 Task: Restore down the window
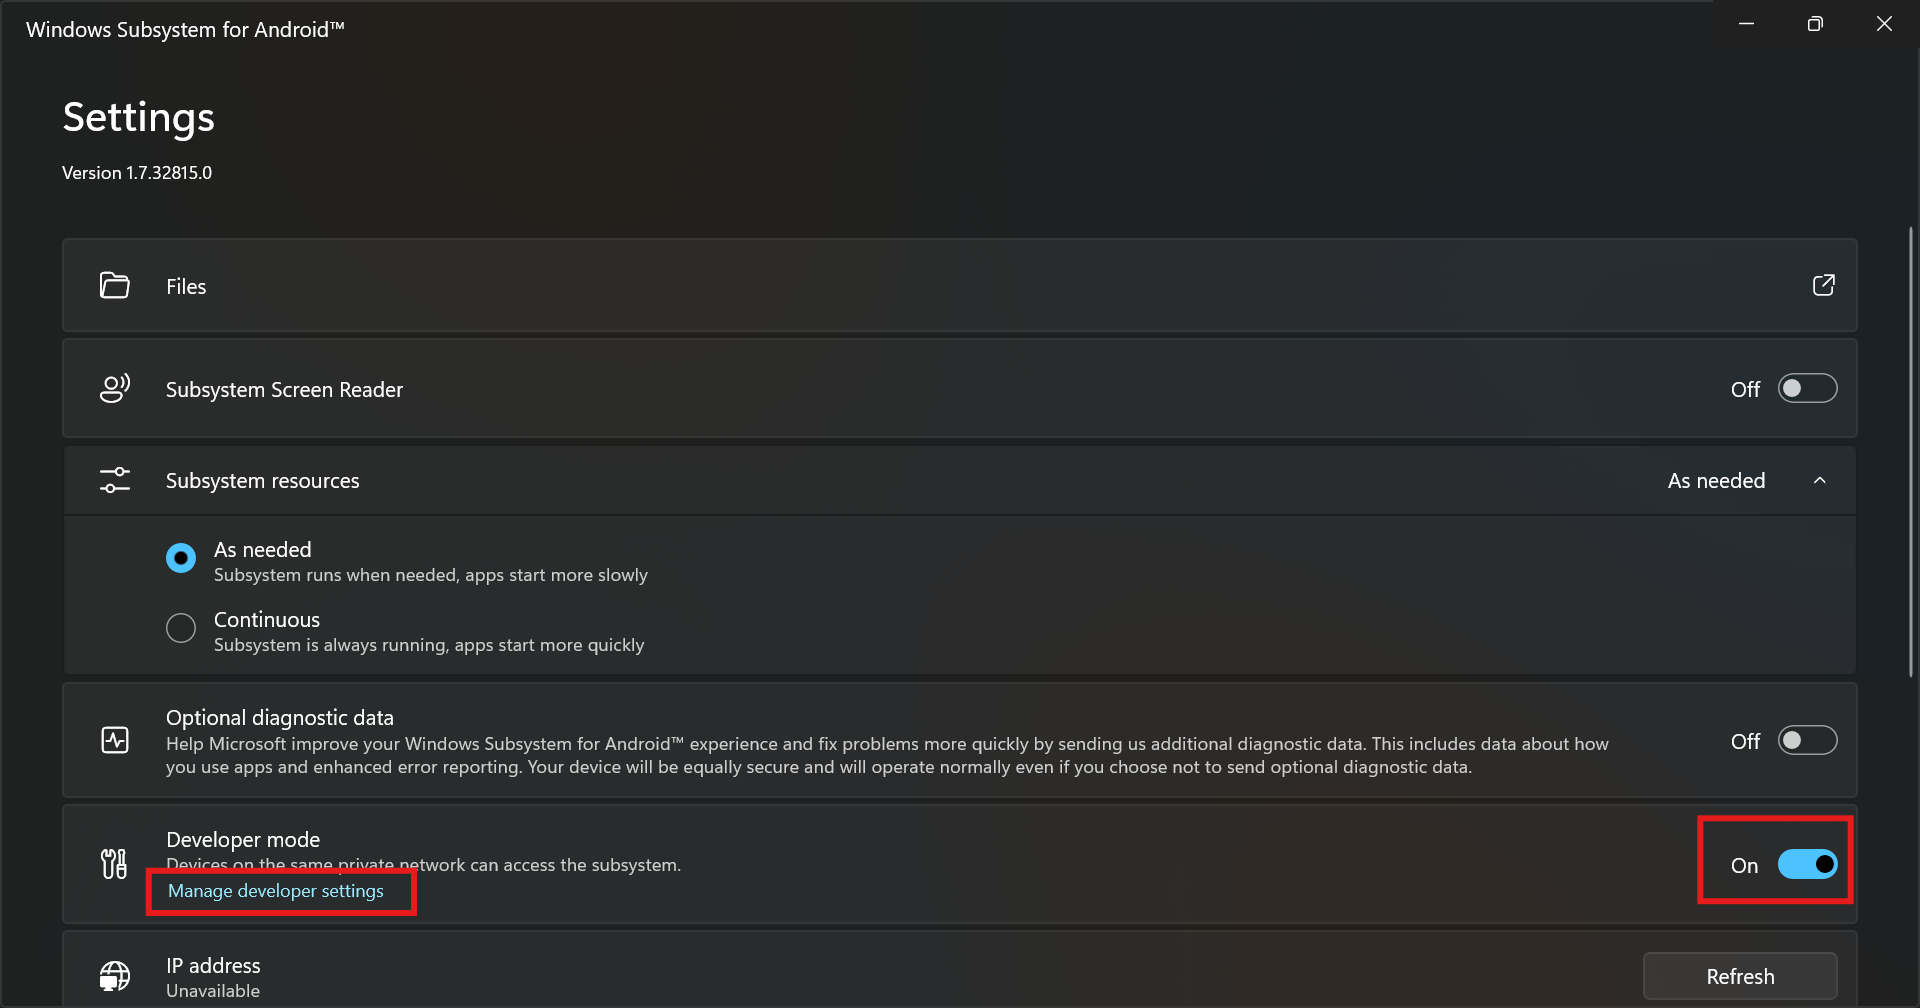[1815, 24]
